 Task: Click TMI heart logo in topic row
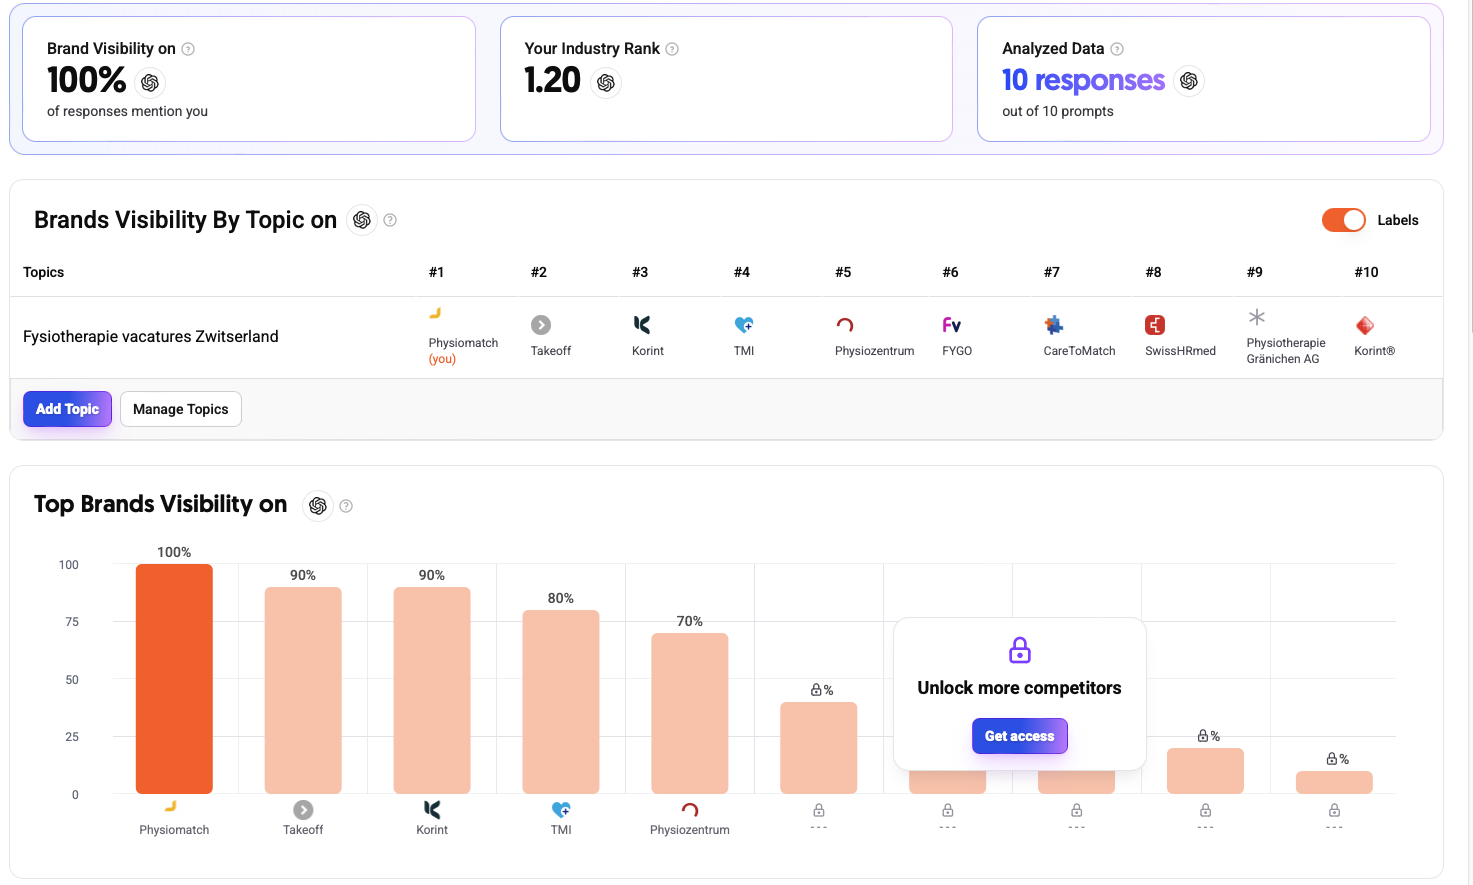tap(744, 325)
